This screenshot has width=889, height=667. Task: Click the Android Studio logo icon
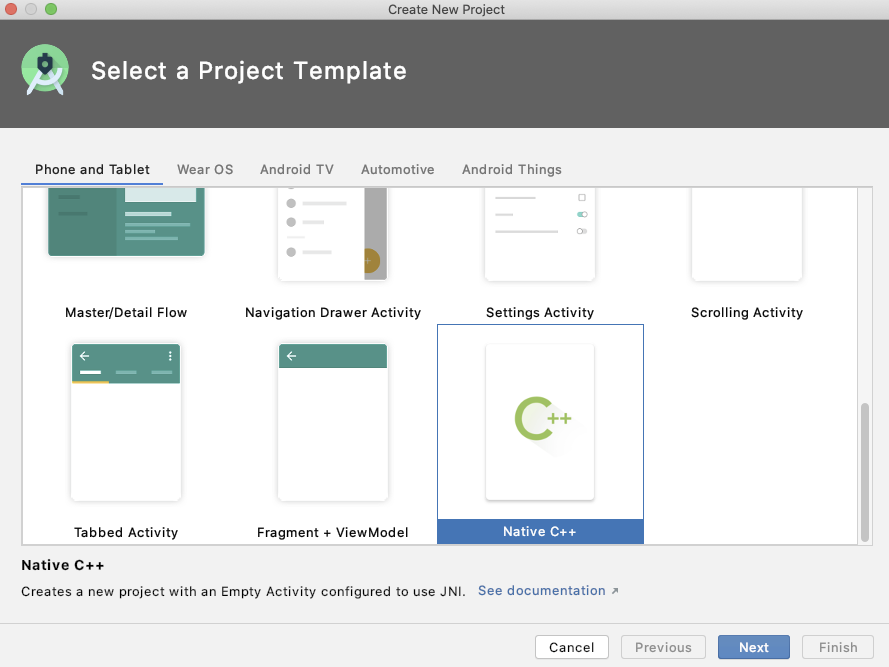click(x=45, y=70)
